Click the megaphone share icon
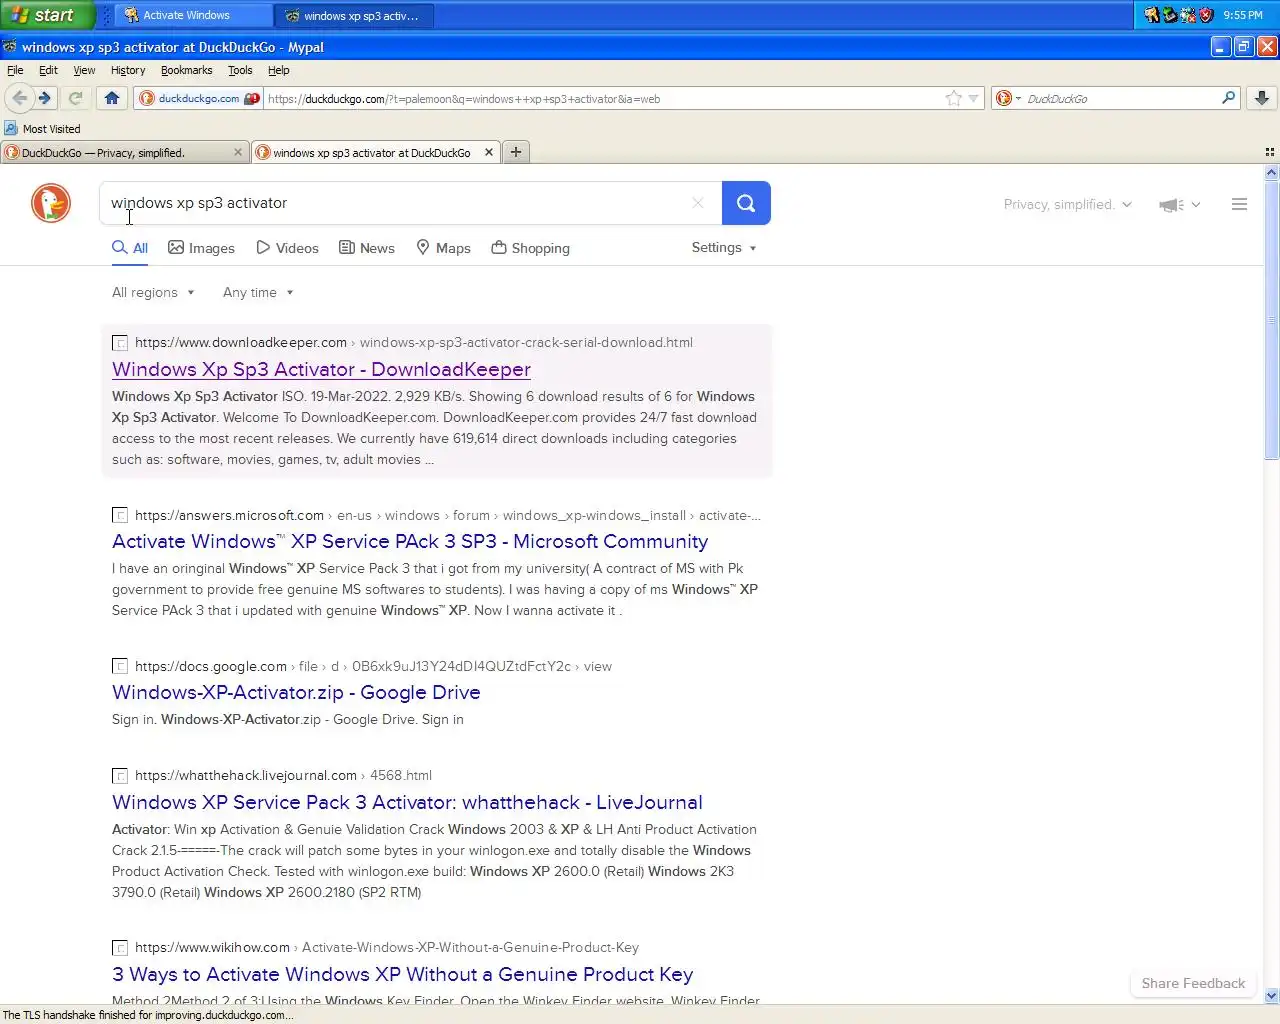1280x1024 pixels. (1171, 205)
